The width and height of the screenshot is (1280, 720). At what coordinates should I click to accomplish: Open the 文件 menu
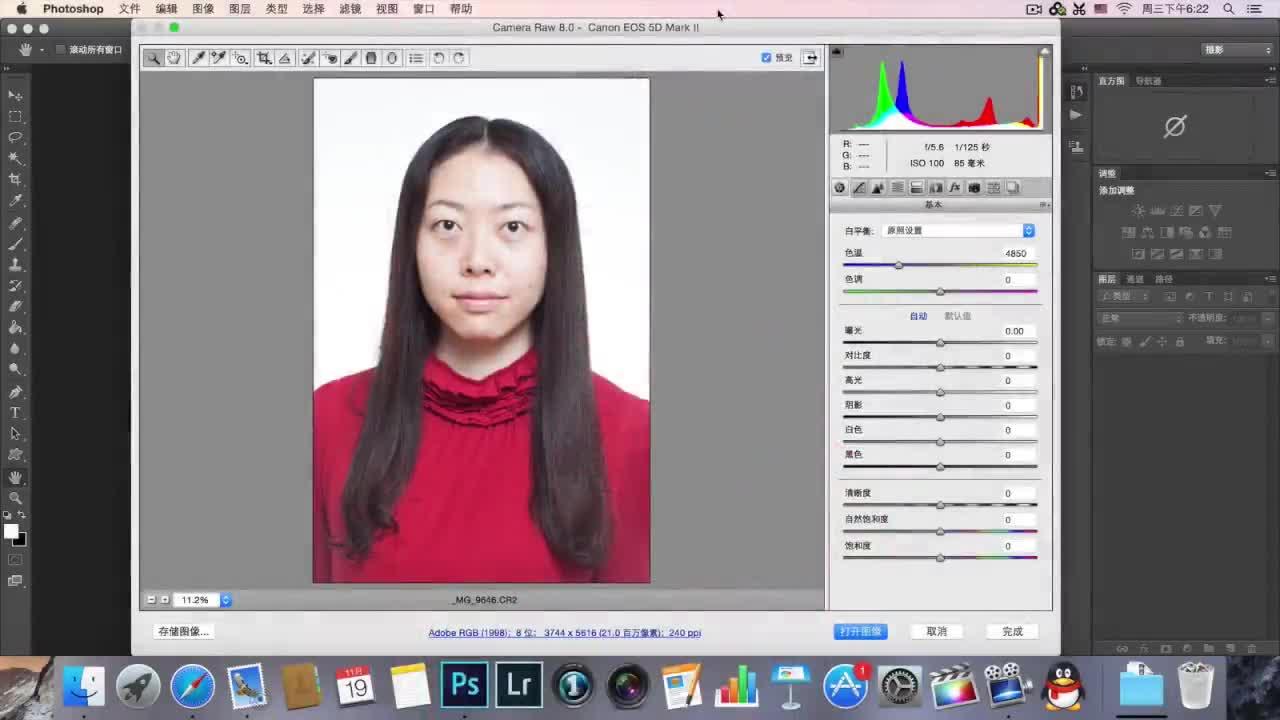[x=129, y=9]
